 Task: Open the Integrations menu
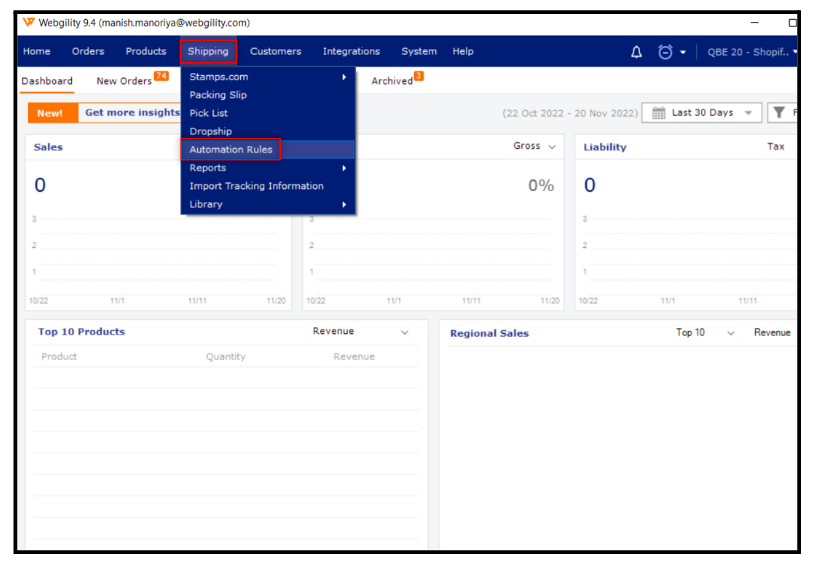click(x=351, y=52)
